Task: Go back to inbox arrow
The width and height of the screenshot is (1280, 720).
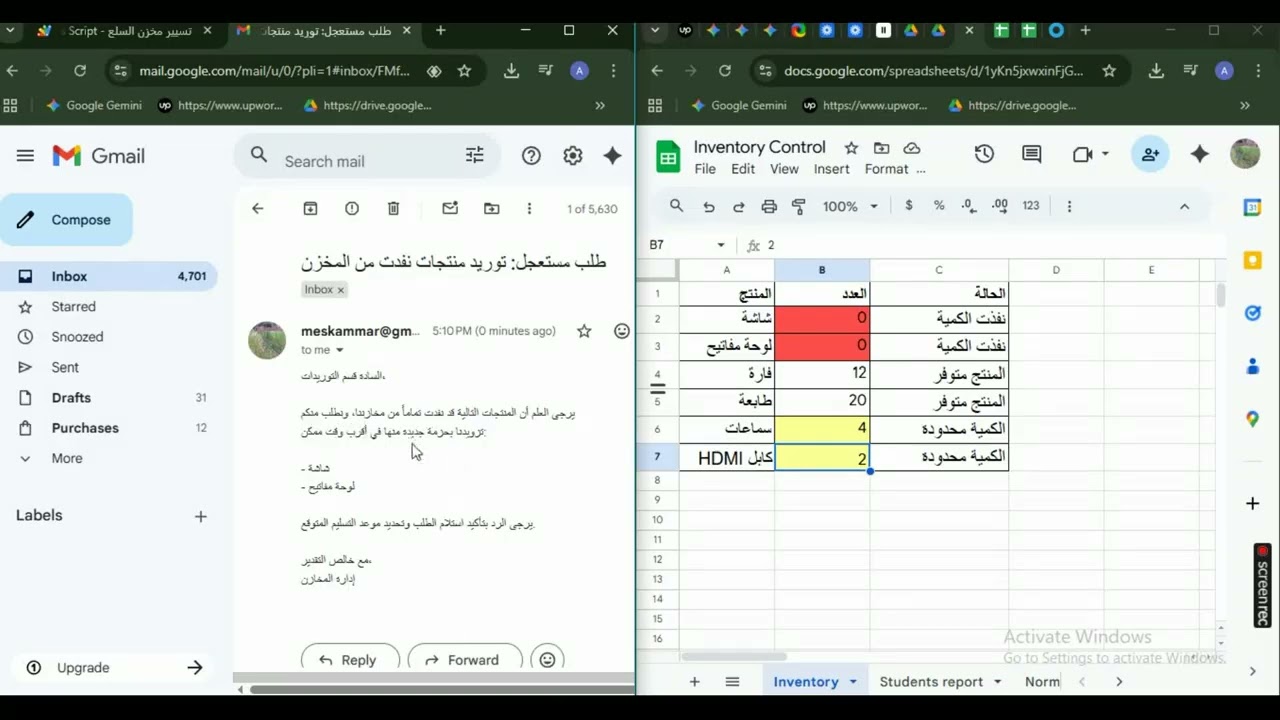Action: click(258, 208)
